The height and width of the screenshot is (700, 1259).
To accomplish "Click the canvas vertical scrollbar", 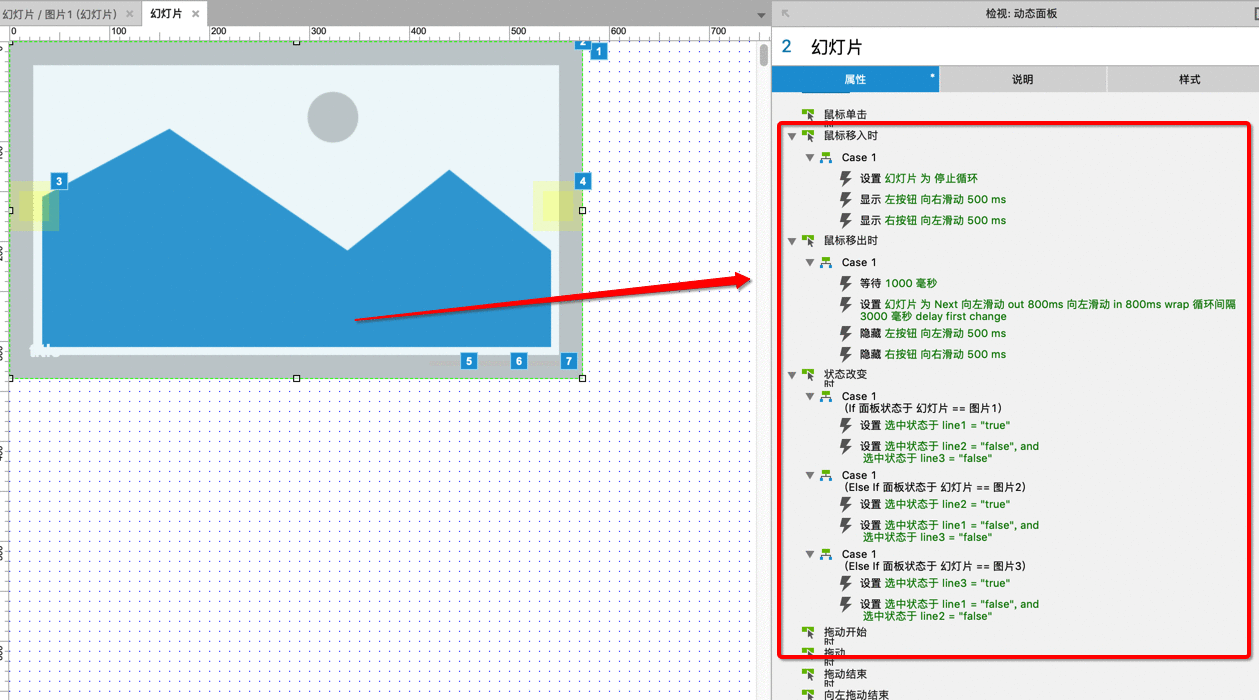I will pos(764,54).
